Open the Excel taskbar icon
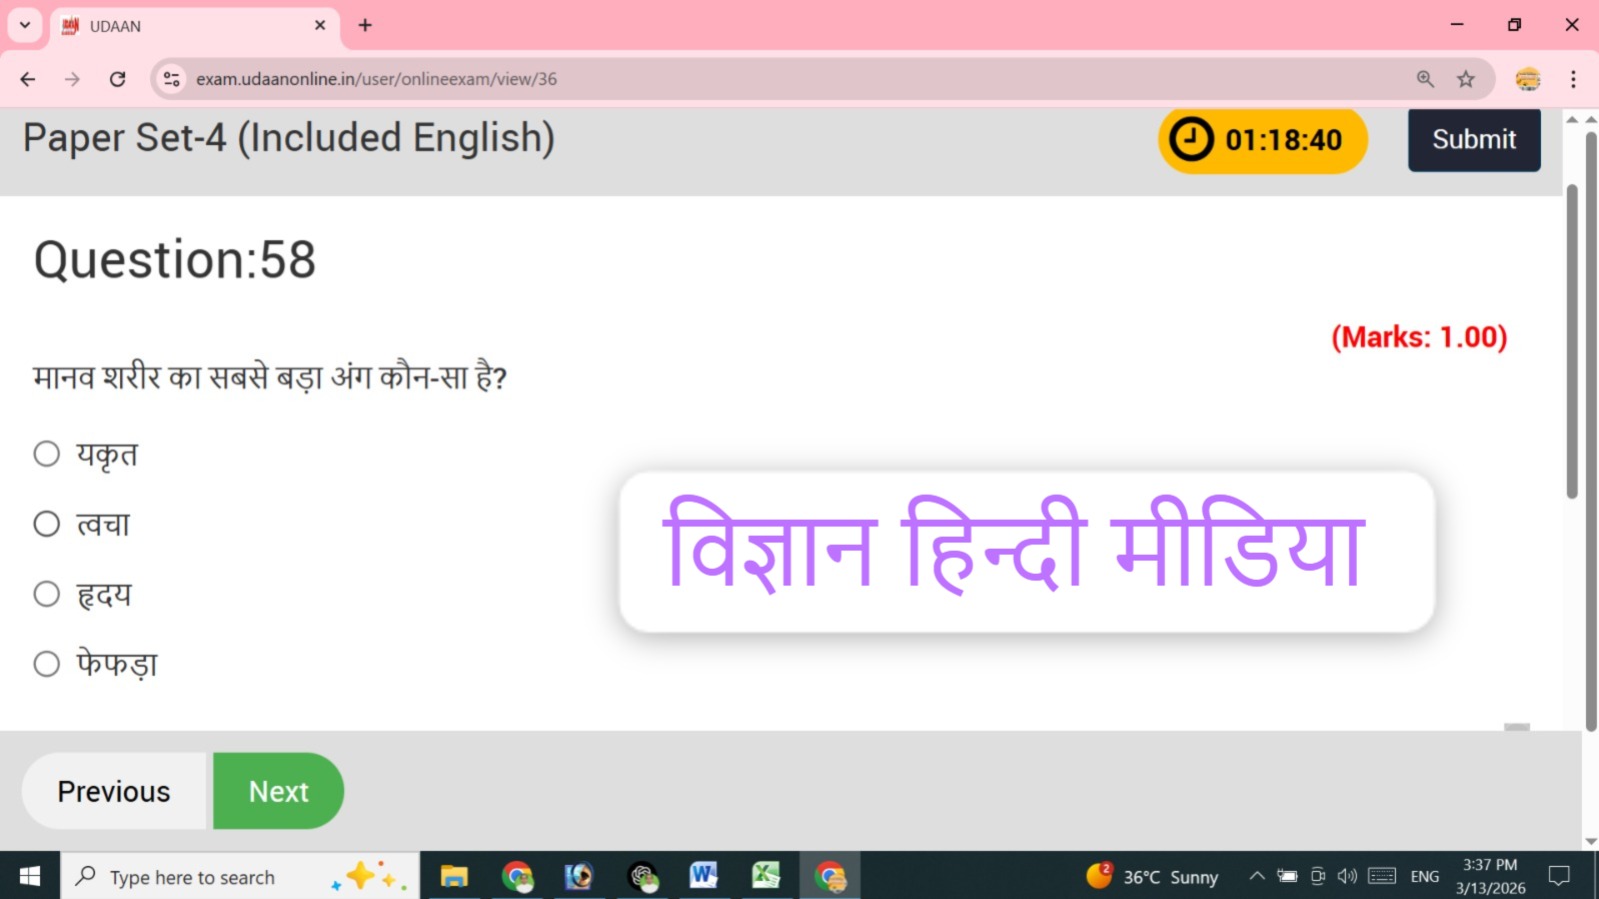This screenshot has height=899, width=1599. [766, 876]
